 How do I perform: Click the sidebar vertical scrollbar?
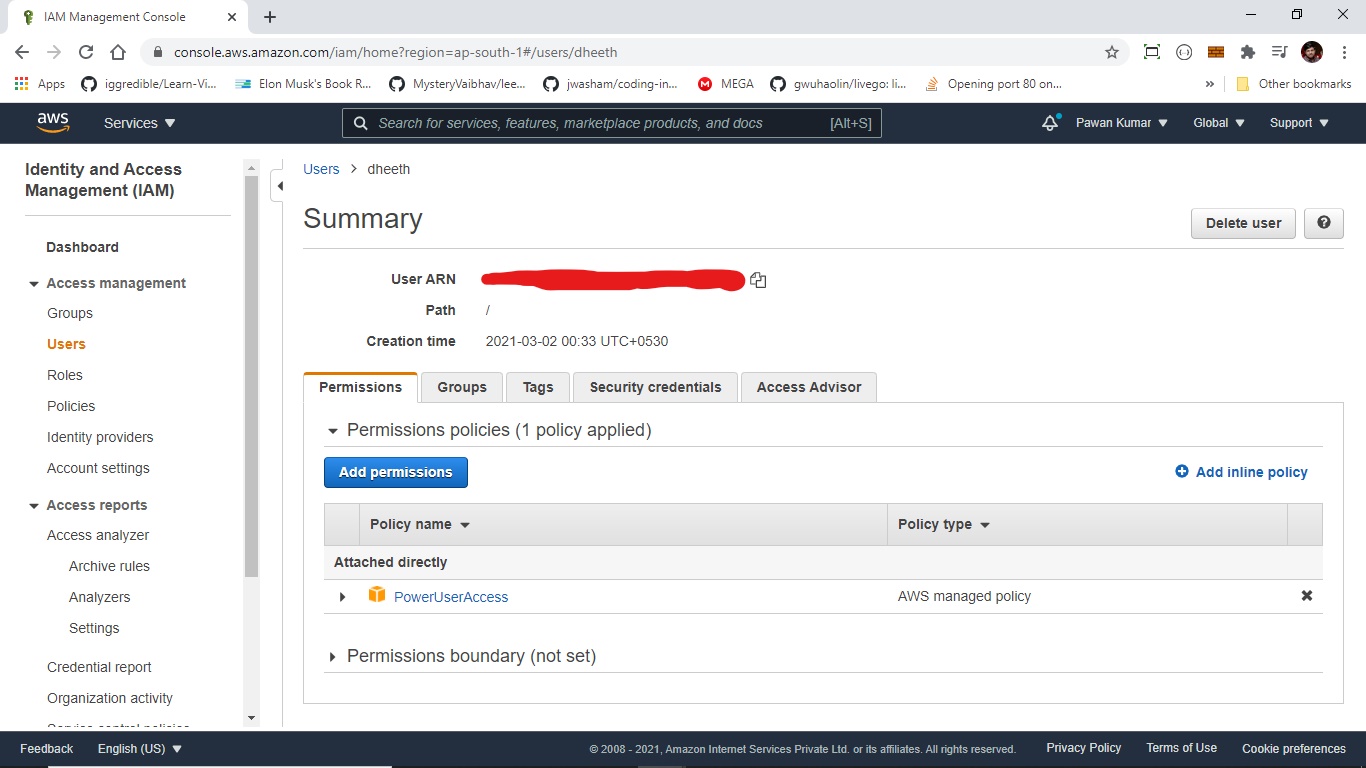251,375
